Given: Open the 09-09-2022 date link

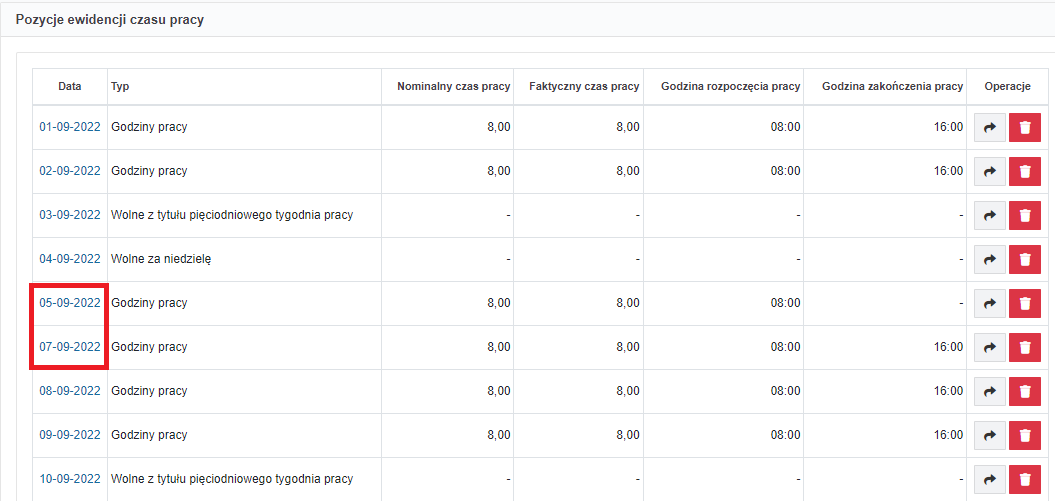Looking at the screenshot, I should click(70, 435).
